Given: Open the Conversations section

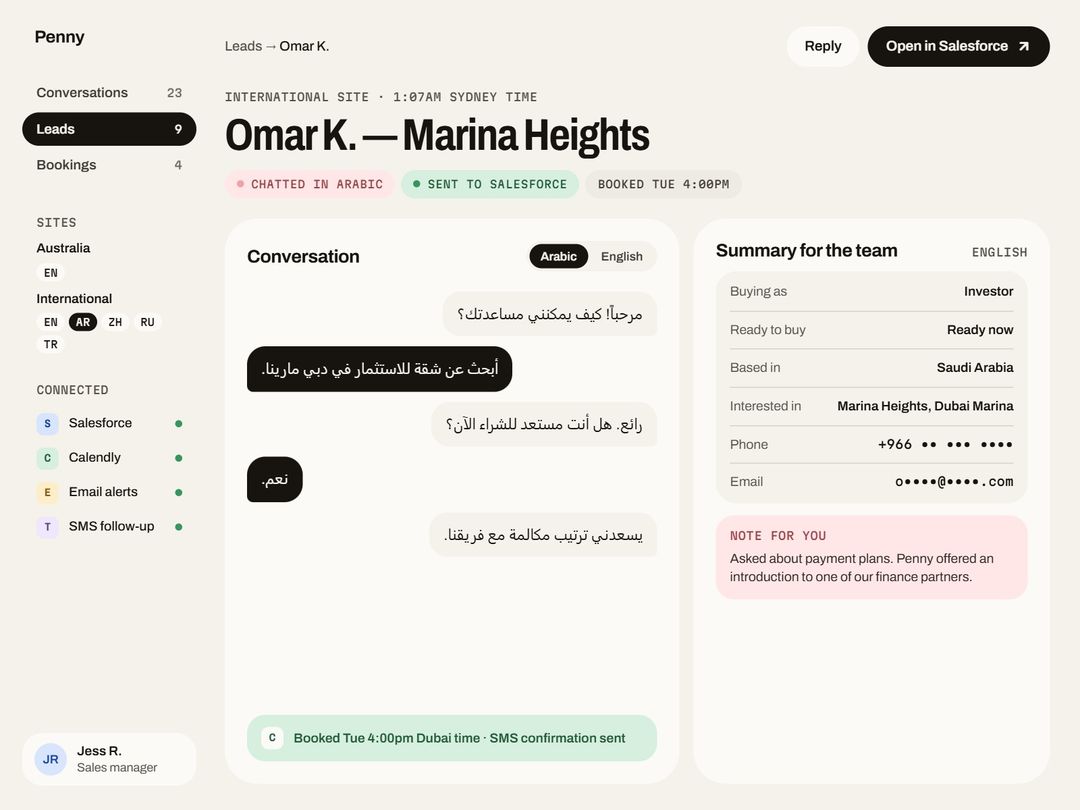Looking at the screenshot, I should 109,92.
